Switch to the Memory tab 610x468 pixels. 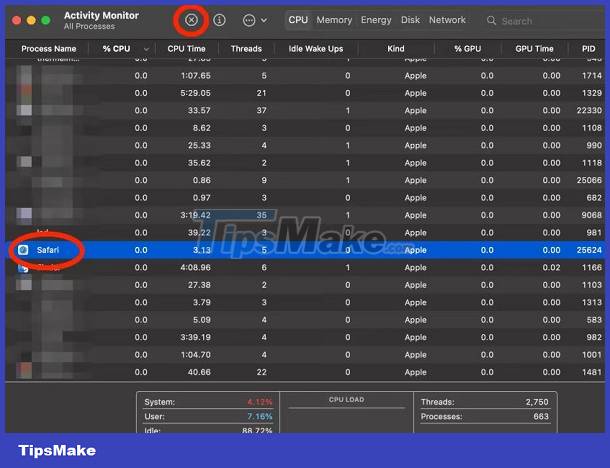(334, 20)
